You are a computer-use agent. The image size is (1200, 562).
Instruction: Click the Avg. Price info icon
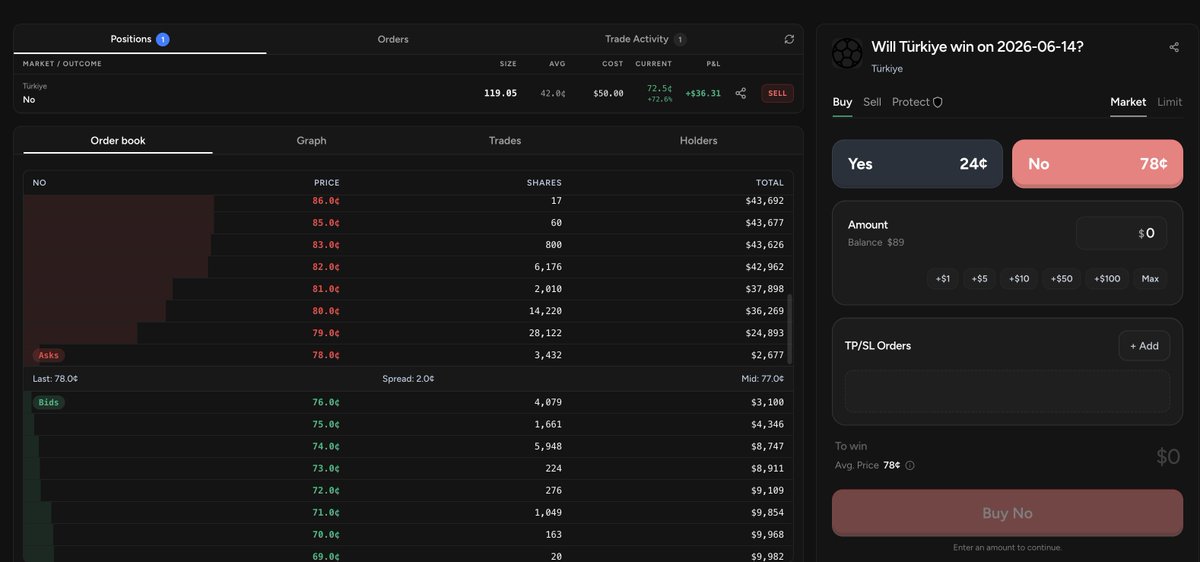[910, 465]
